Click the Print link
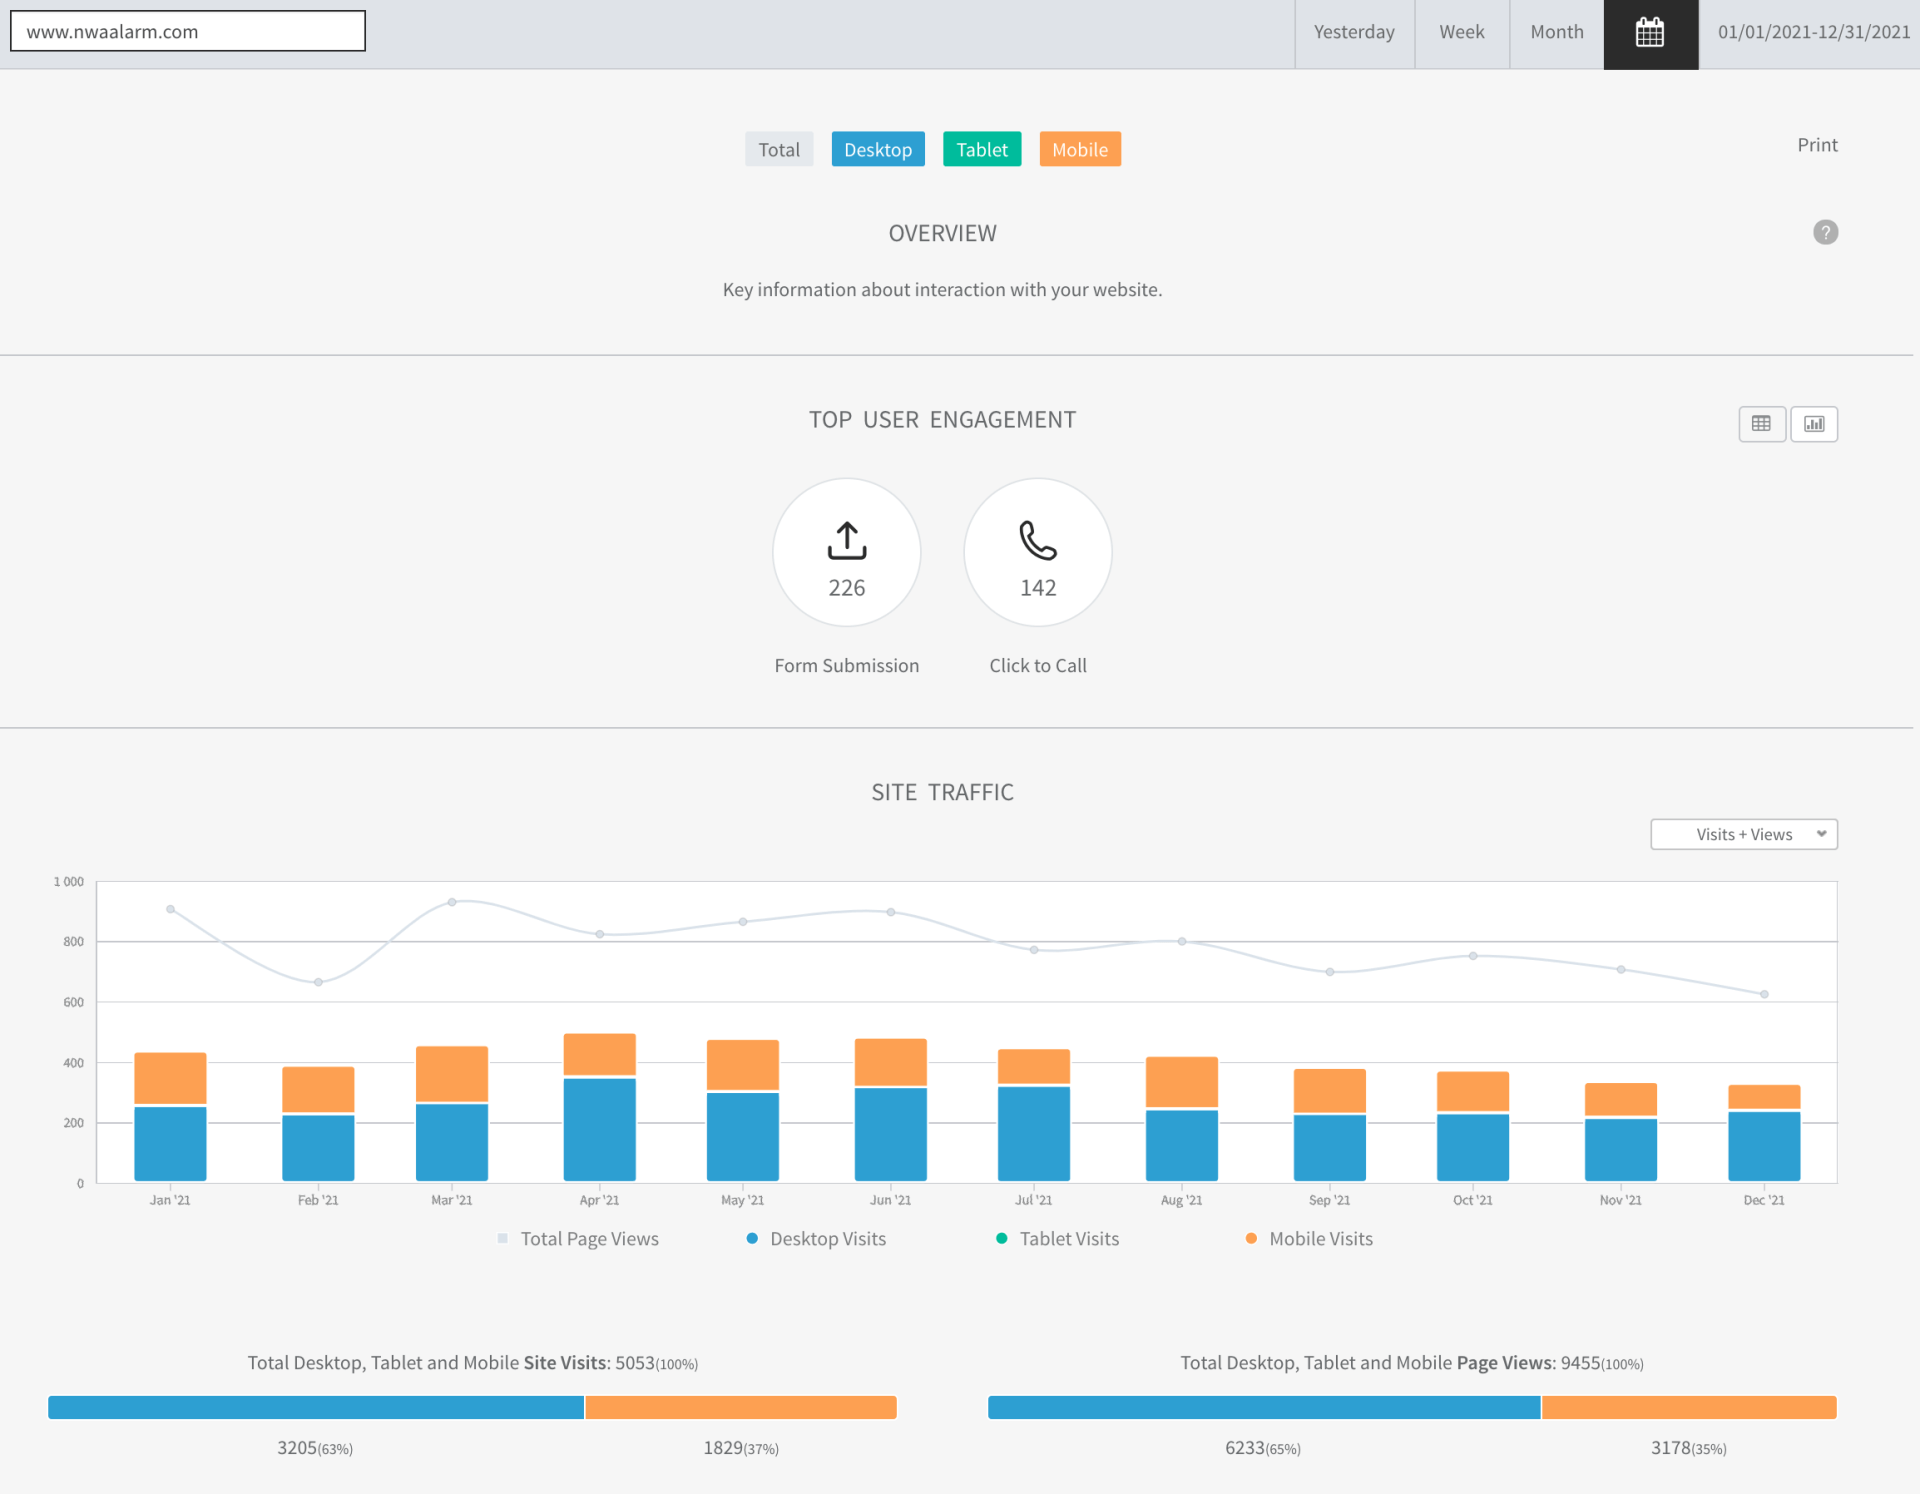This screenshot has height=1494, width=1920. (x=1817, y=145)
